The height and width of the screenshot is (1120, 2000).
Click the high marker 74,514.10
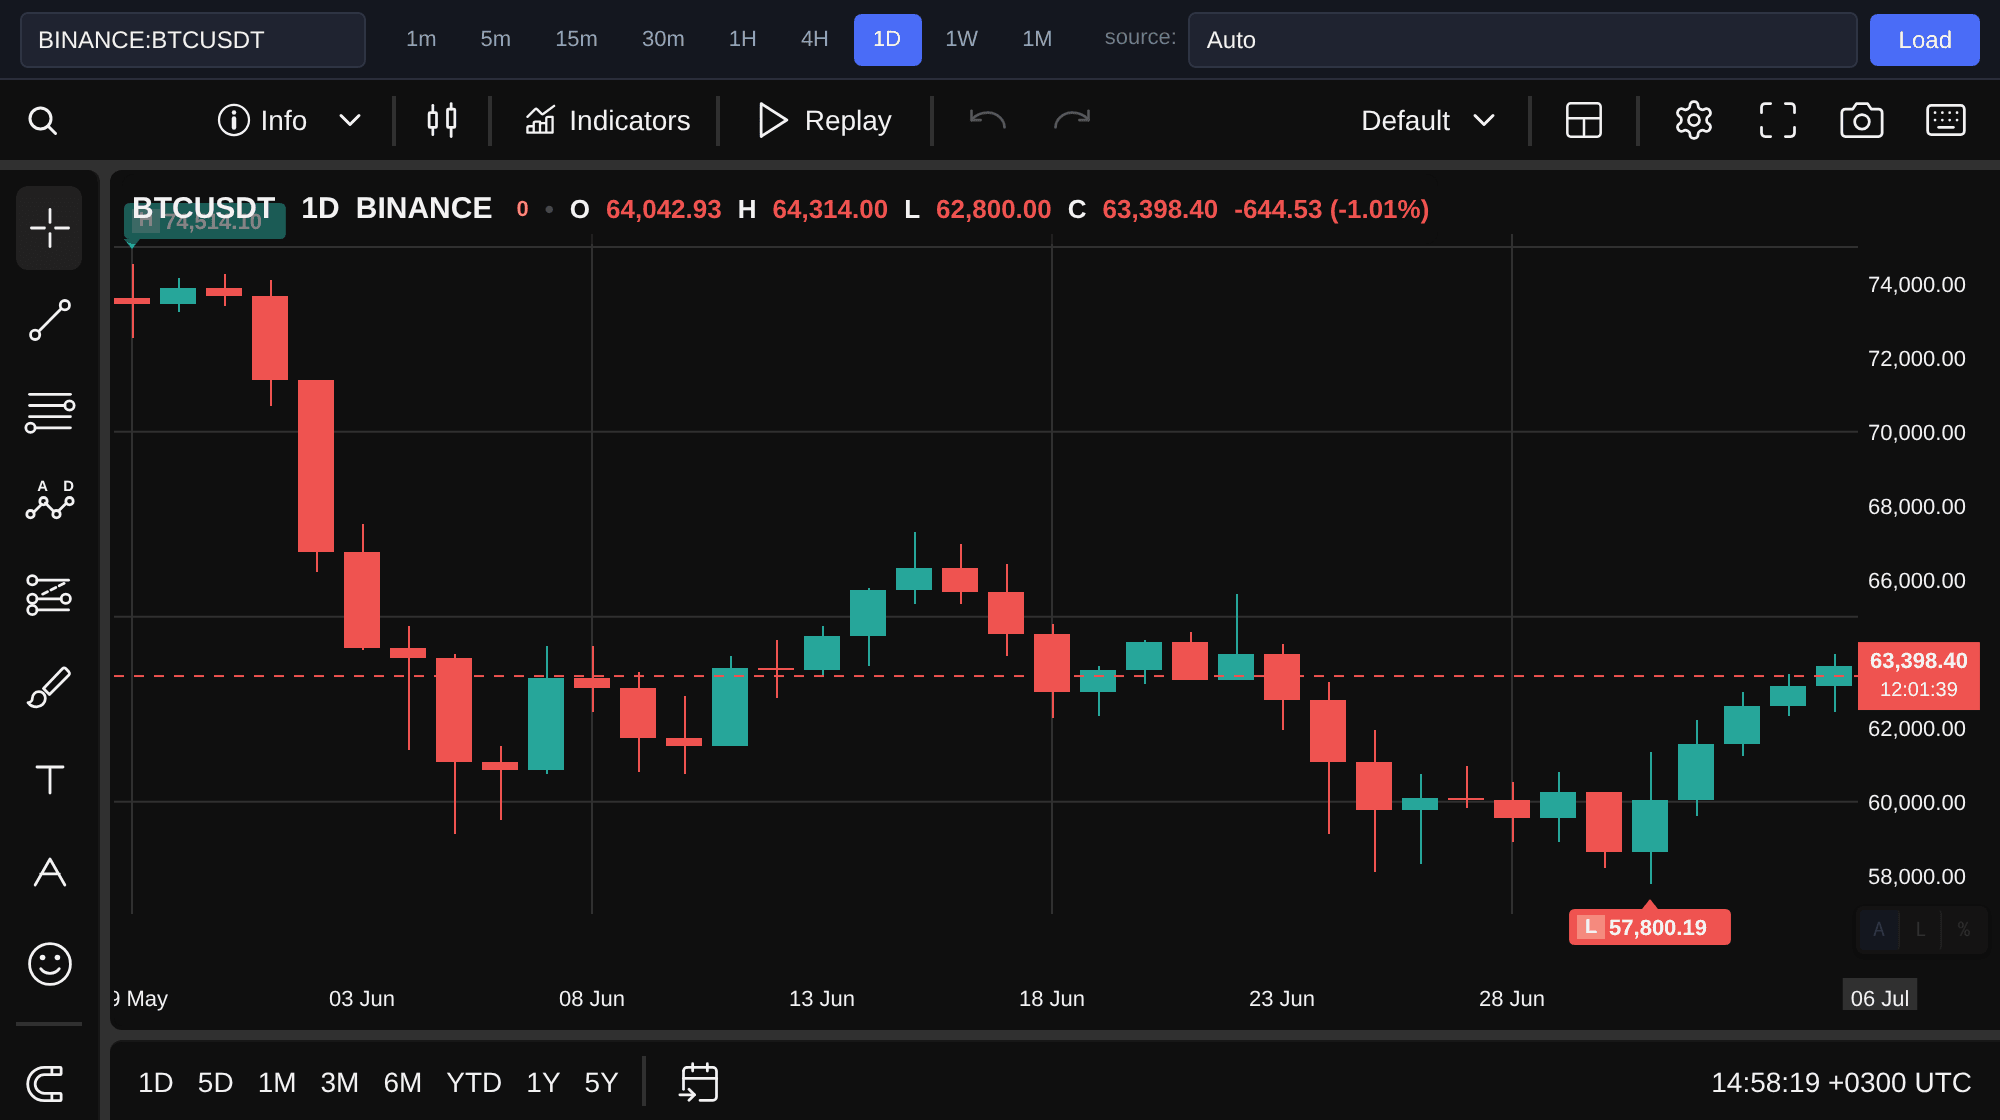click(x=205, y=221)
